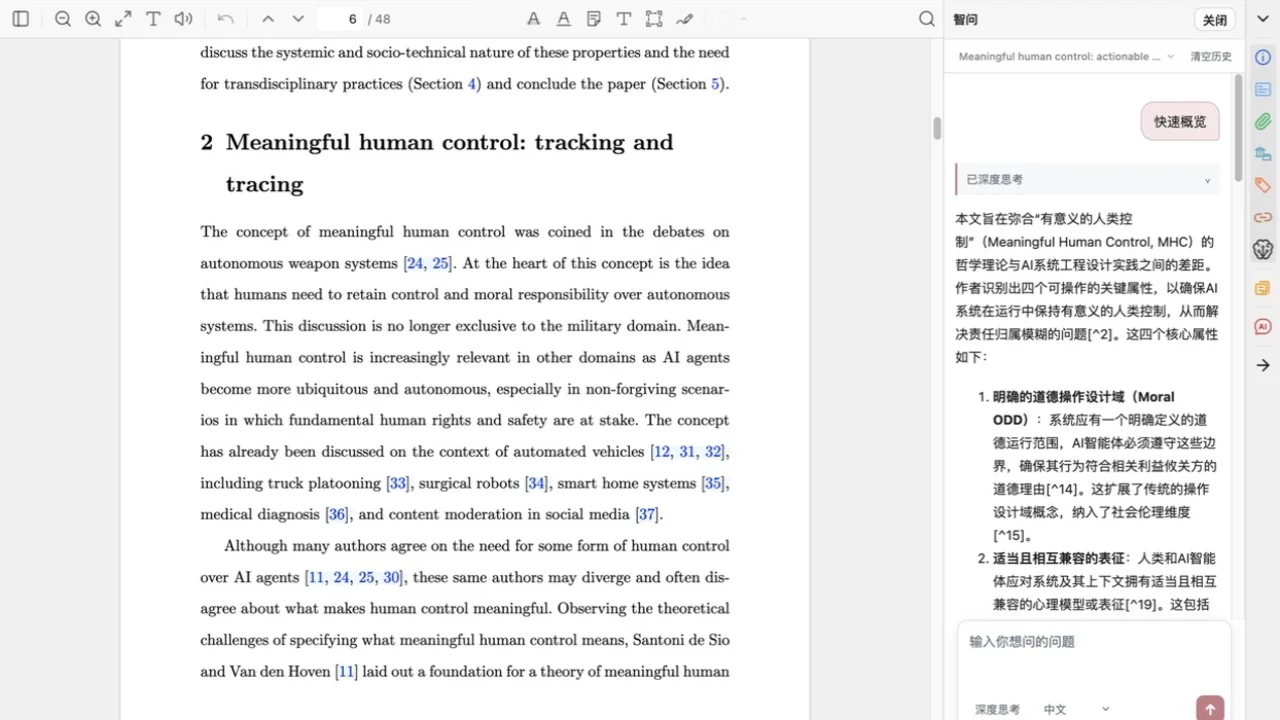Image resolution: width=1280 pixels, height=720 pixels.
Task: Open attachments section in side rail
Action: tap(1263, 122)
